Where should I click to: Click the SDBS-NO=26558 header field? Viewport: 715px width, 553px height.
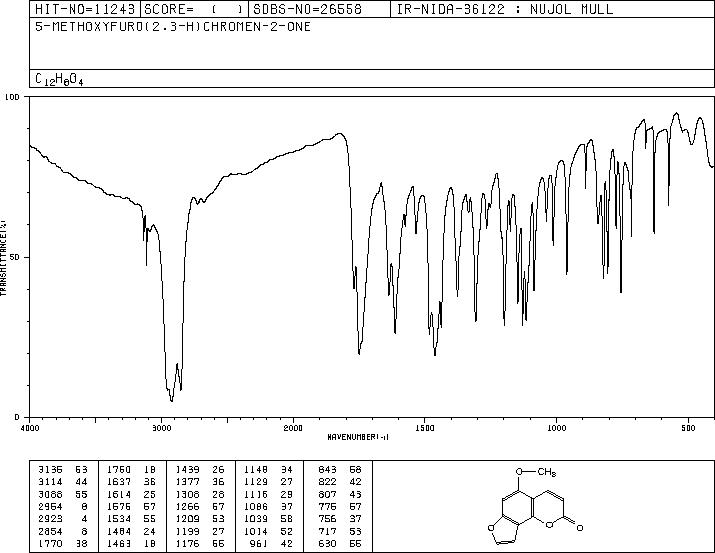coord(319,9)
